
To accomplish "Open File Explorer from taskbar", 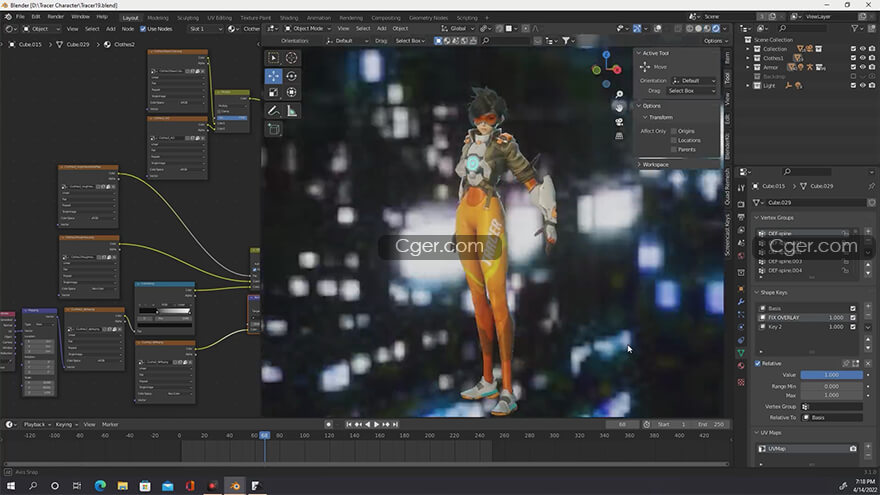I will (x=122, y=485).
